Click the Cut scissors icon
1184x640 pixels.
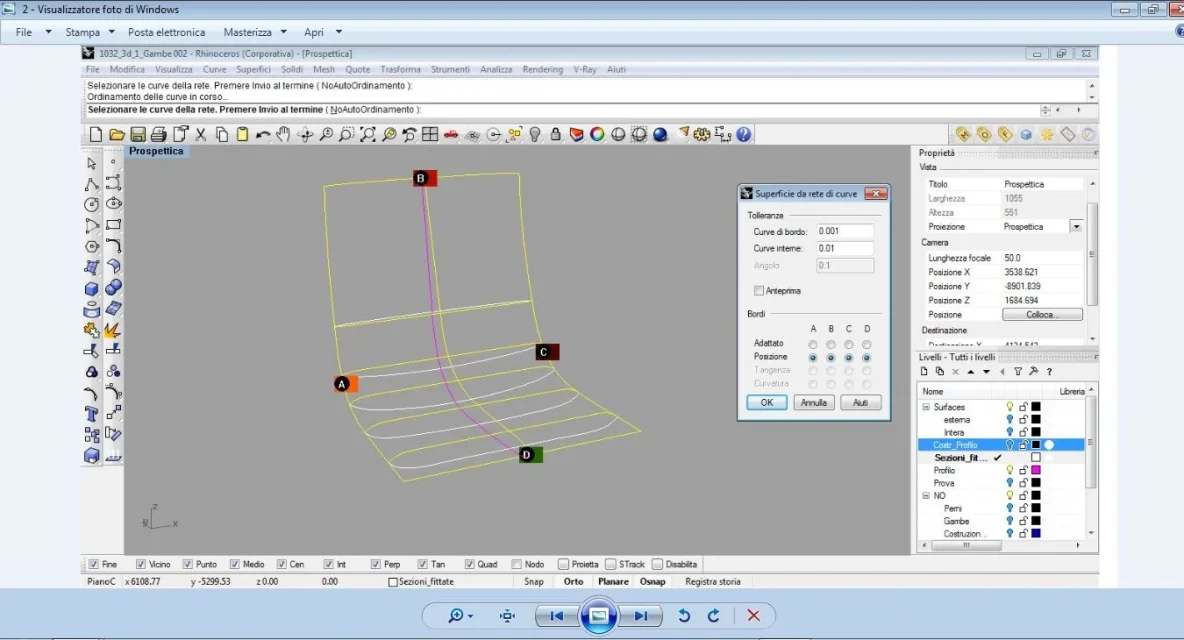click(201, 134)
